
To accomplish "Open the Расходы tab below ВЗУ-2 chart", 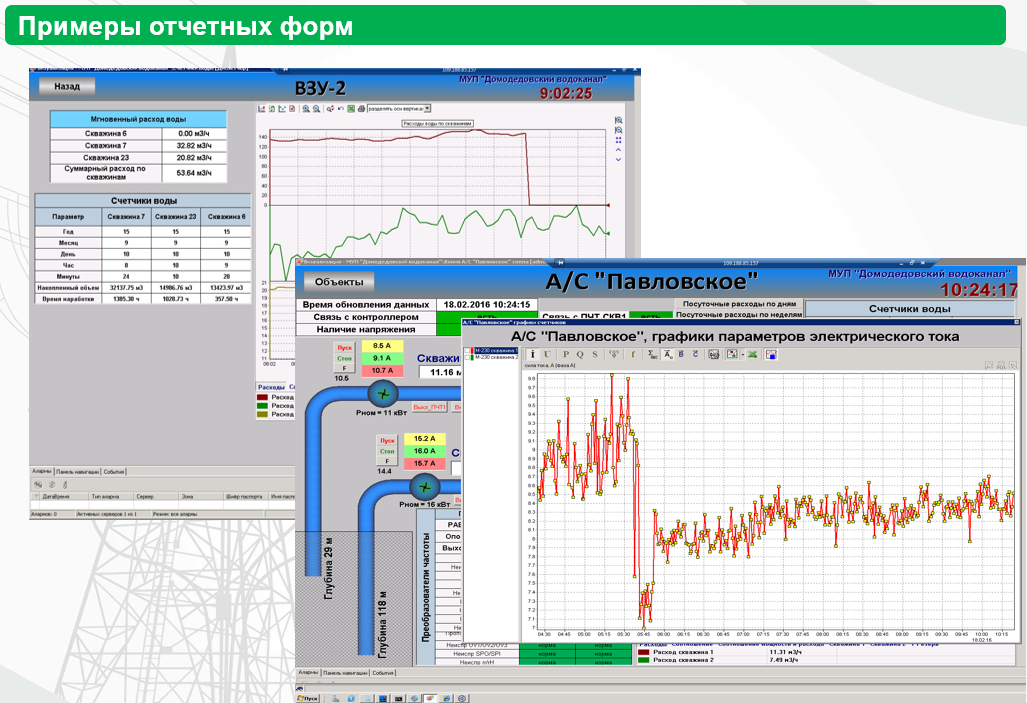I will pos(271,387).
